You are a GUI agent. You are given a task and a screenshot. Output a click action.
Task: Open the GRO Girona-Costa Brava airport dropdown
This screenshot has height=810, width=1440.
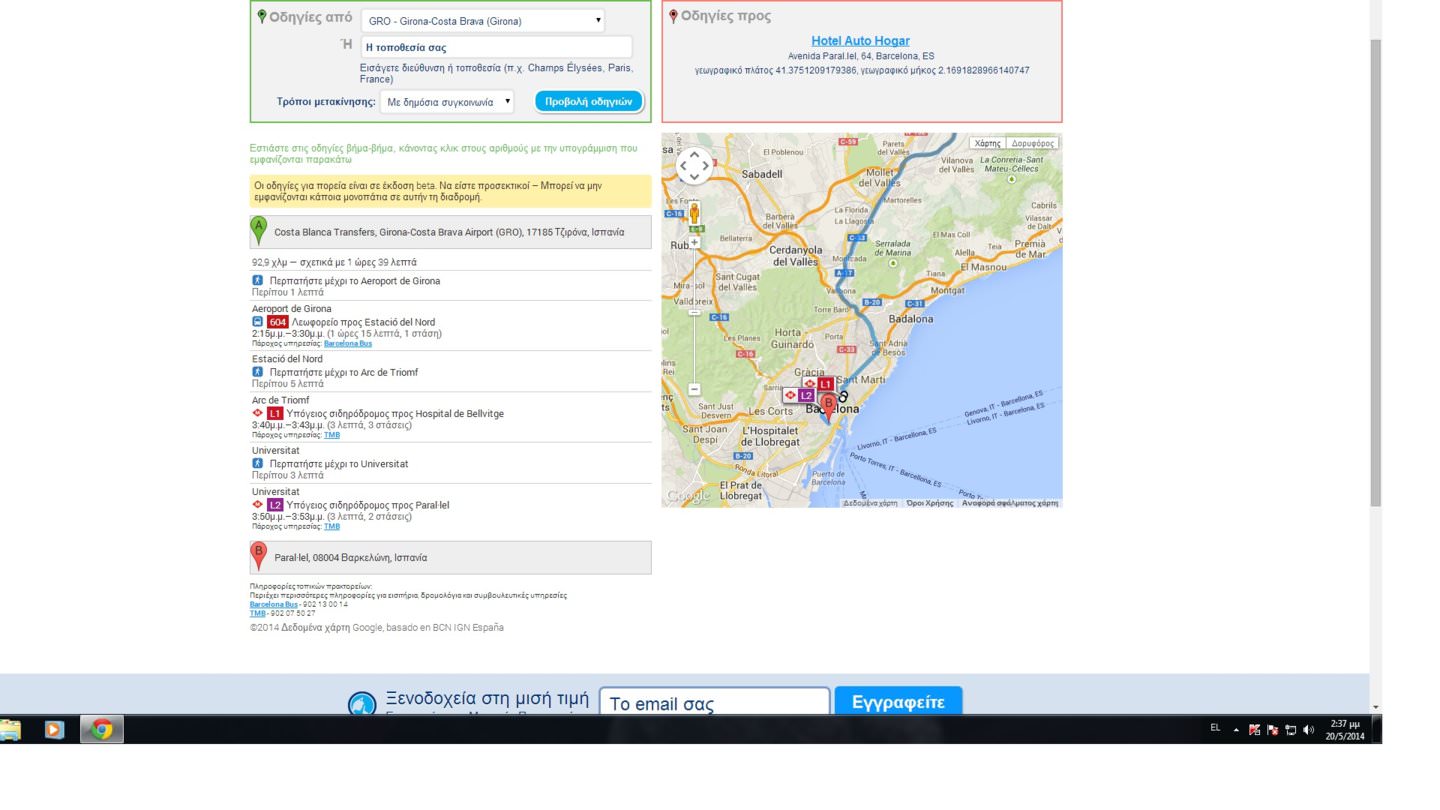[x=484, y=21]
